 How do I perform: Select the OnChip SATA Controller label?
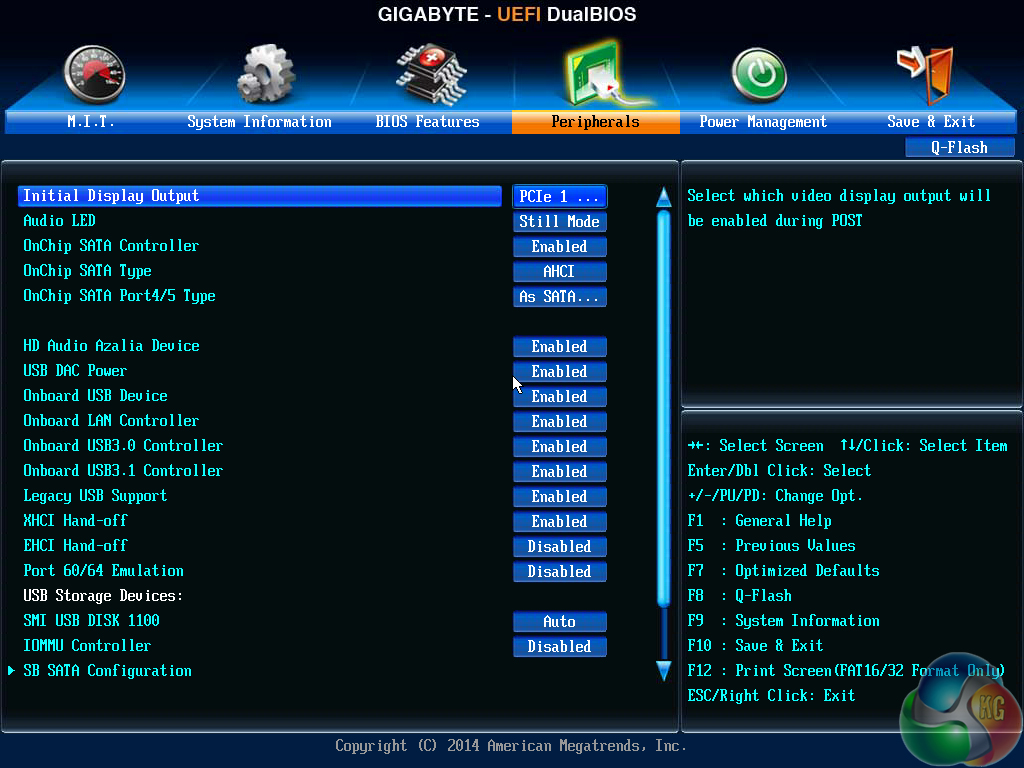(111, 246)
